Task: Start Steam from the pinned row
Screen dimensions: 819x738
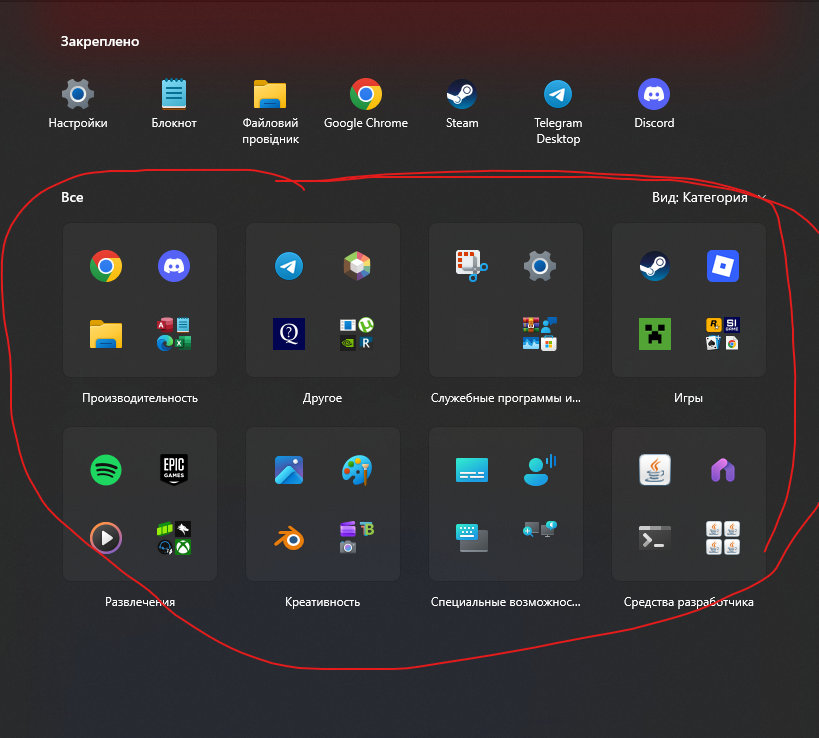Action: 462,103
